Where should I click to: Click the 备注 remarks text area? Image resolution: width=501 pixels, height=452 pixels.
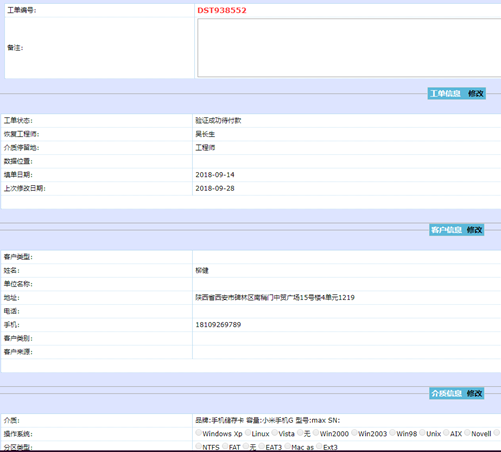tap(349, 48)
